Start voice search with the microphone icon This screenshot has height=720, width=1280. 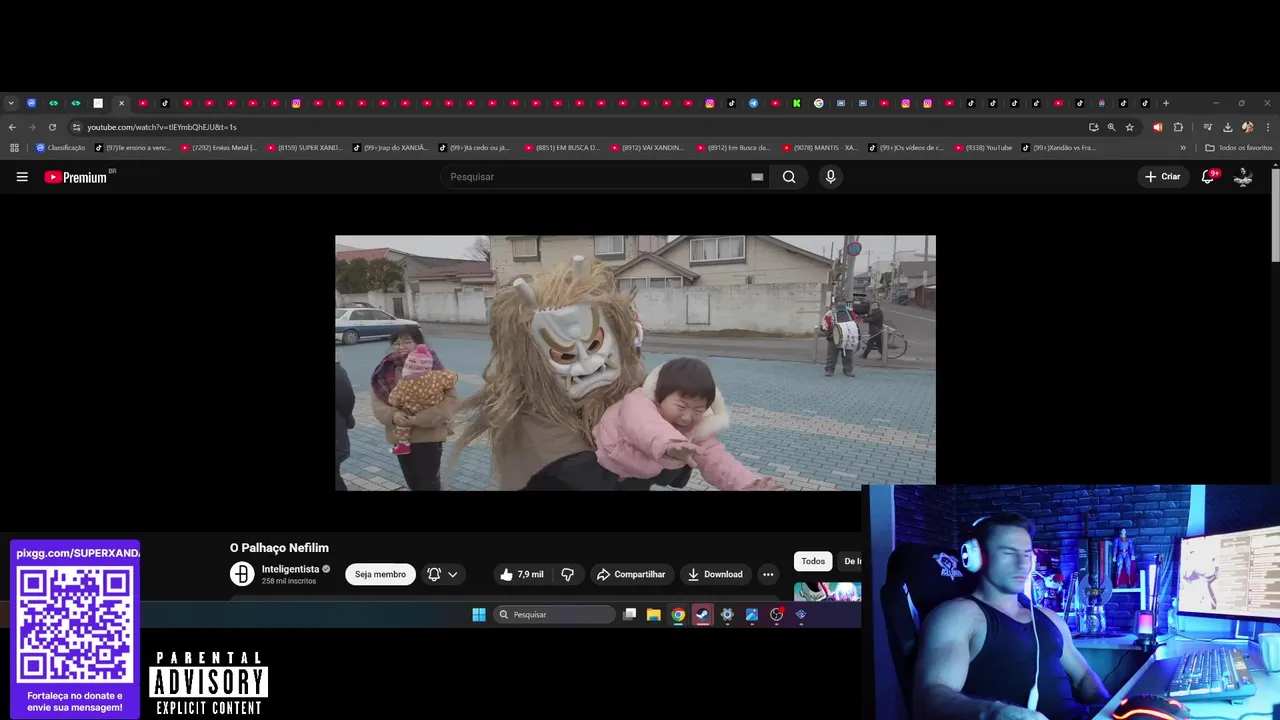pos(830,177)
